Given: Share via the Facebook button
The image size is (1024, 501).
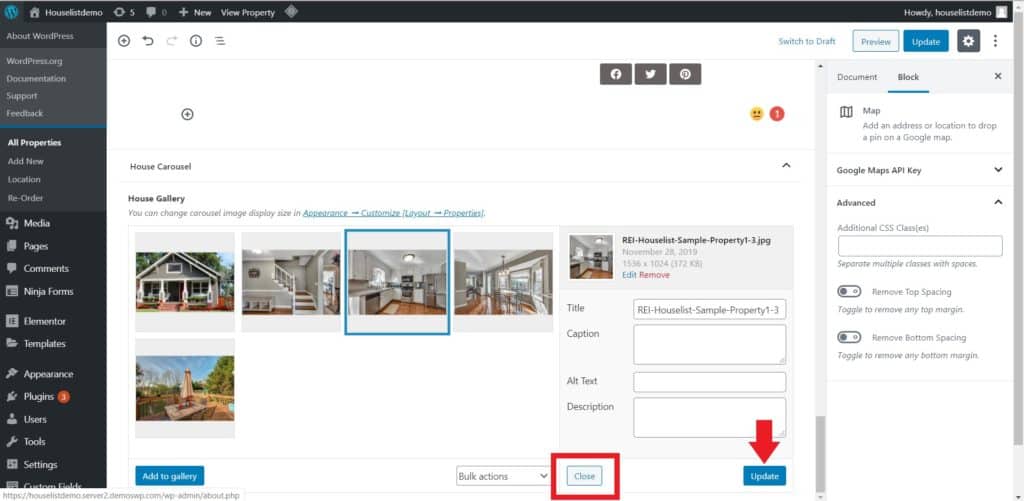Looking at the screenshot, I should 616,74.
